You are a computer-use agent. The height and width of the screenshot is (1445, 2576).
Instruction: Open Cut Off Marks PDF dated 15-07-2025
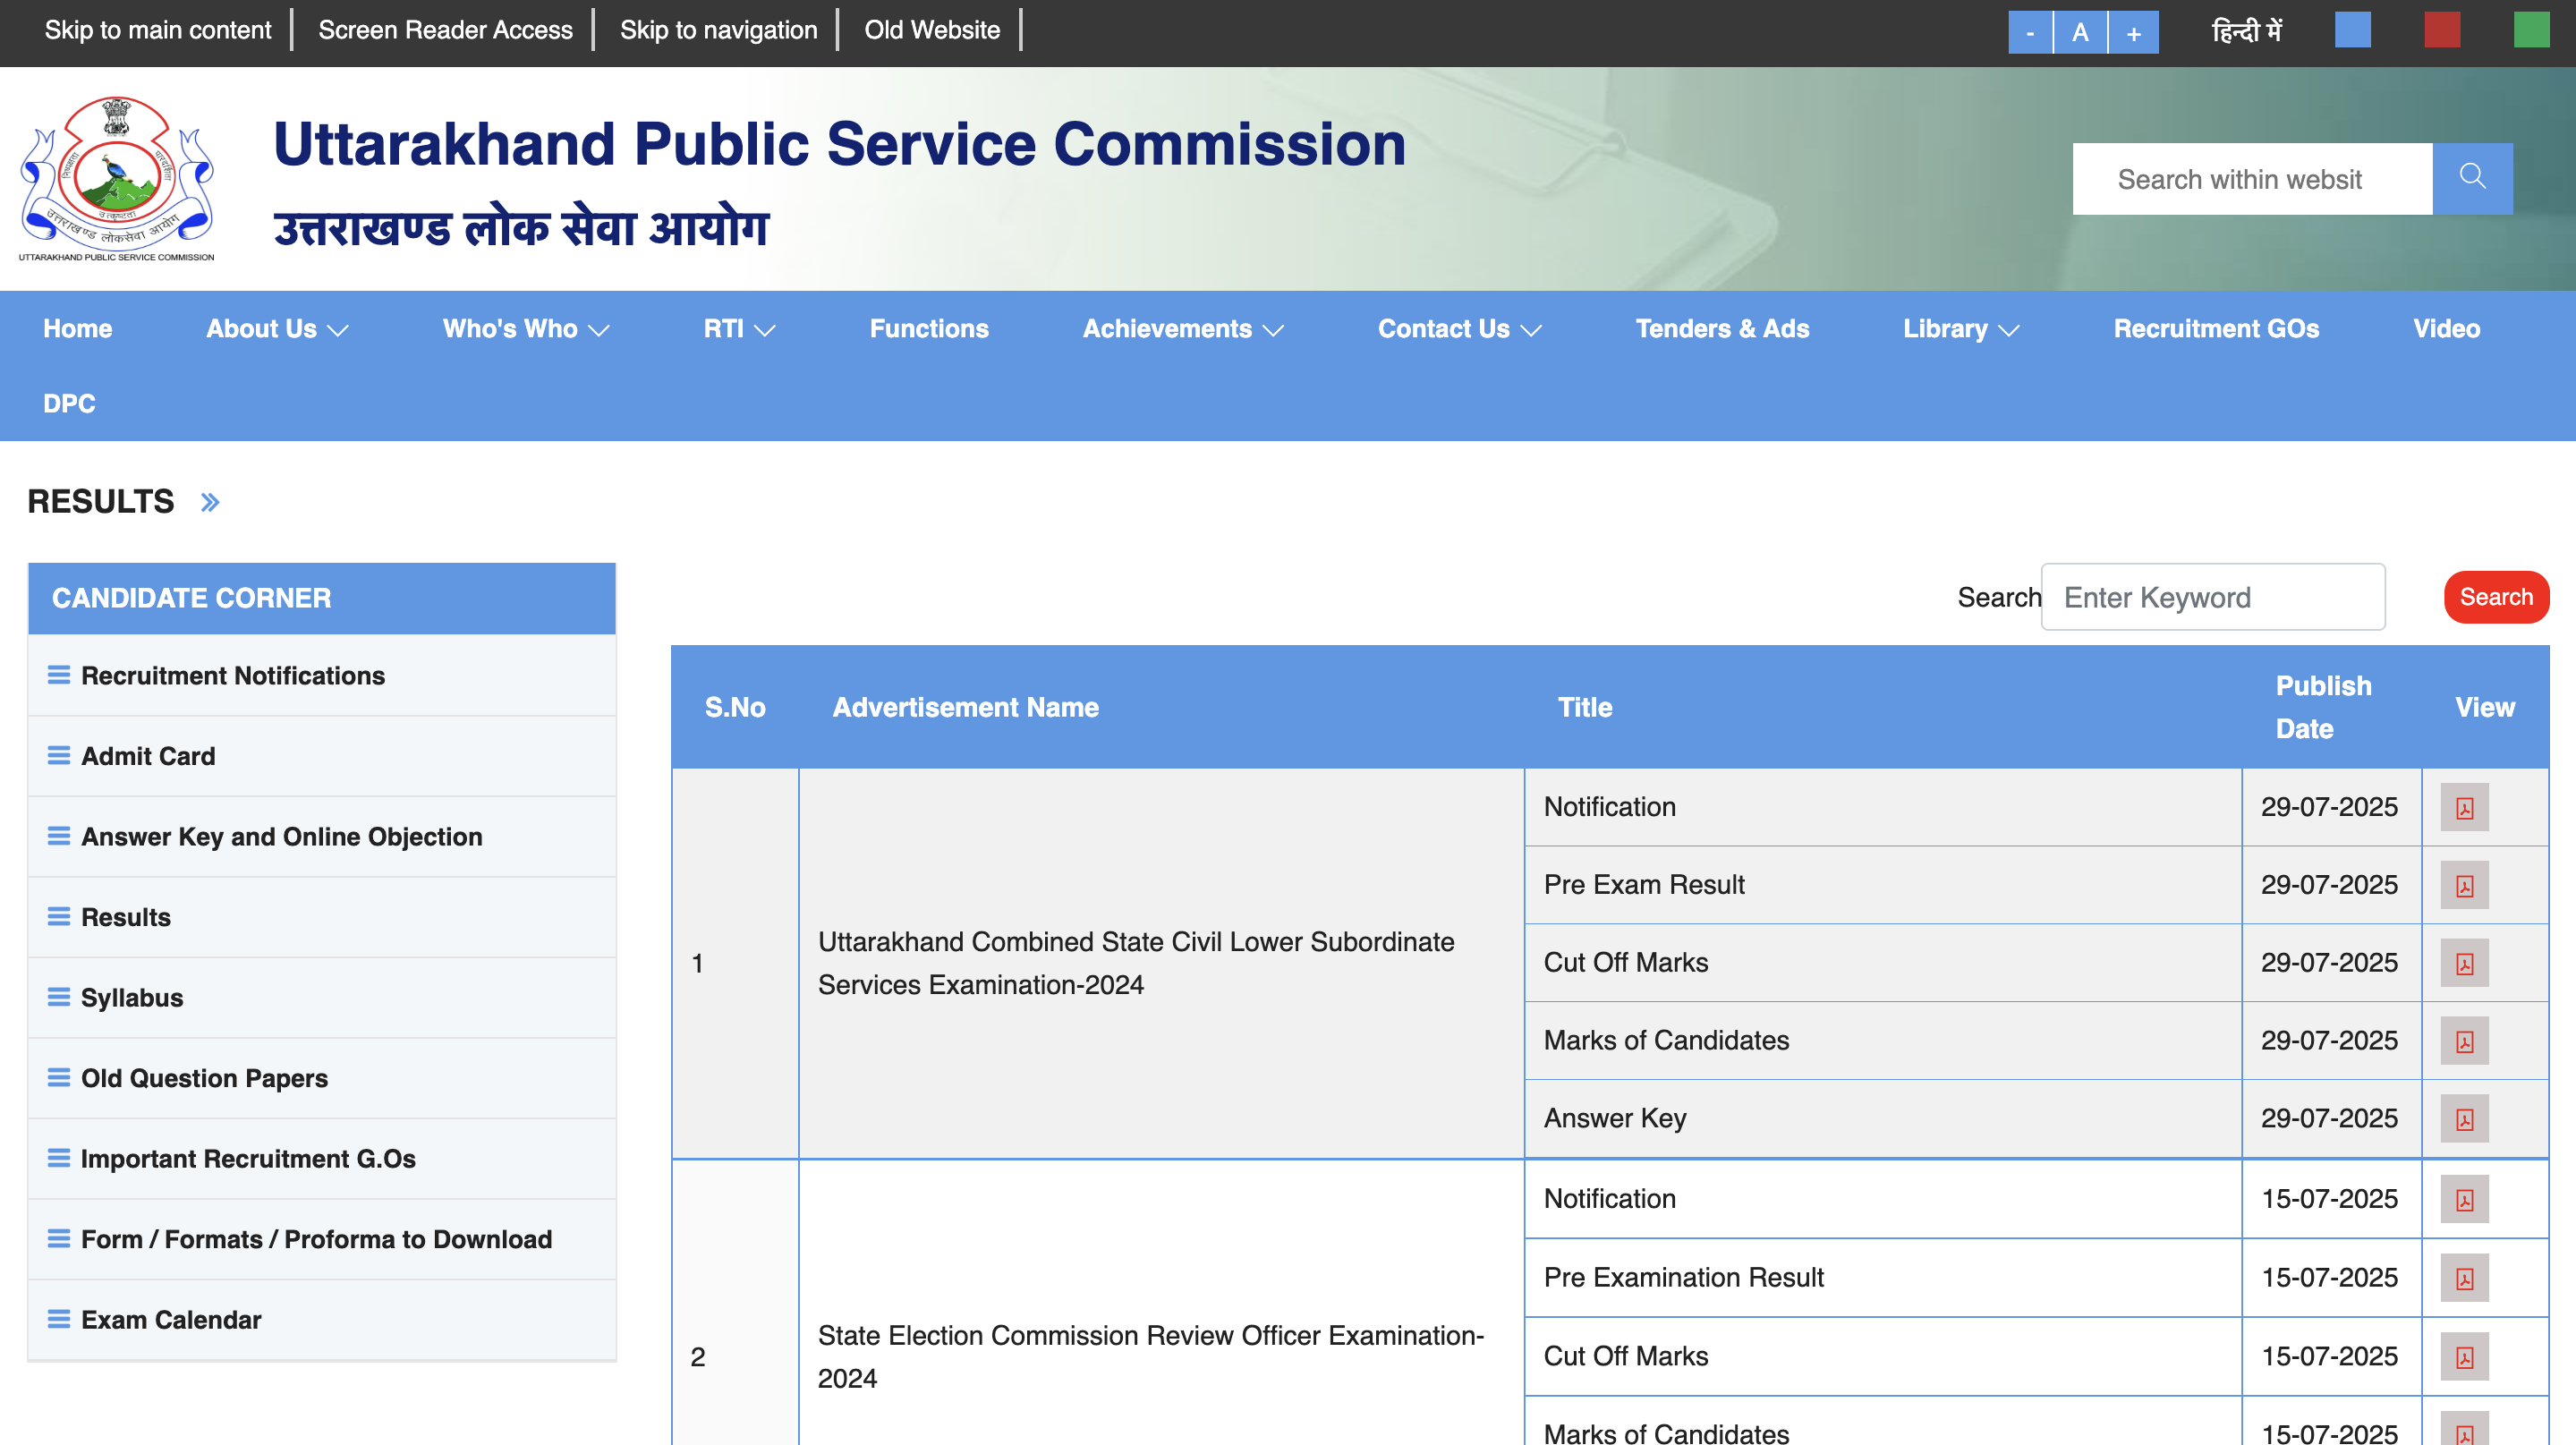2464,1357
